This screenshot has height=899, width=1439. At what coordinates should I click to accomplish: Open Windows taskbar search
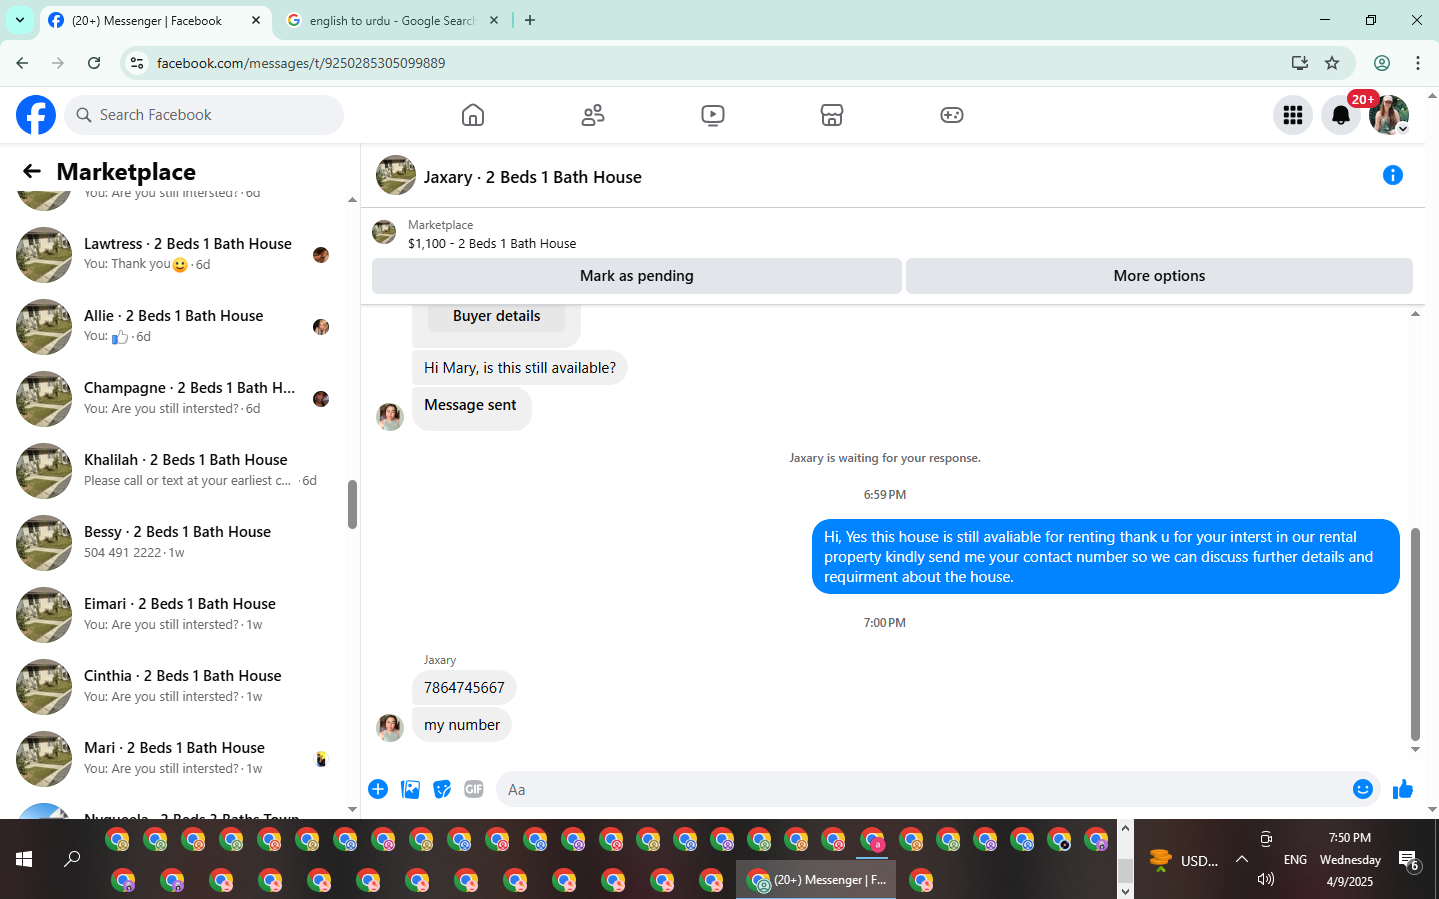pyautogui.click(x=72, y=859)
